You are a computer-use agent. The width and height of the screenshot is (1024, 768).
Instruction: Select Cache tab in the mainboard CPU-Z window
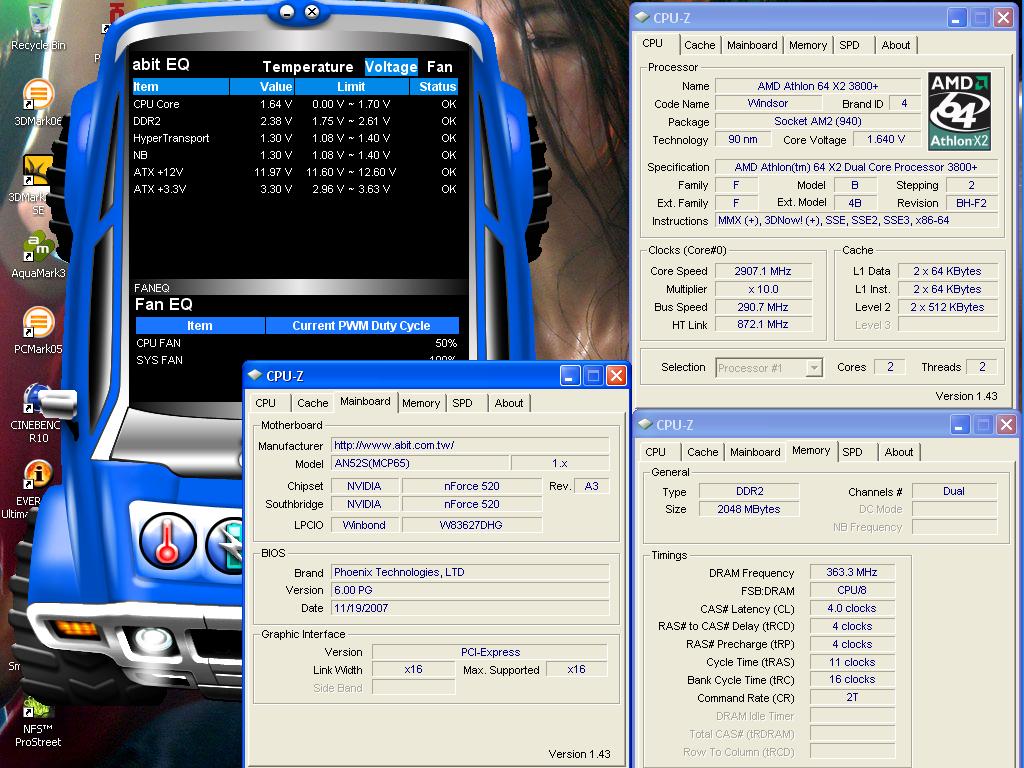pos(312,403)
